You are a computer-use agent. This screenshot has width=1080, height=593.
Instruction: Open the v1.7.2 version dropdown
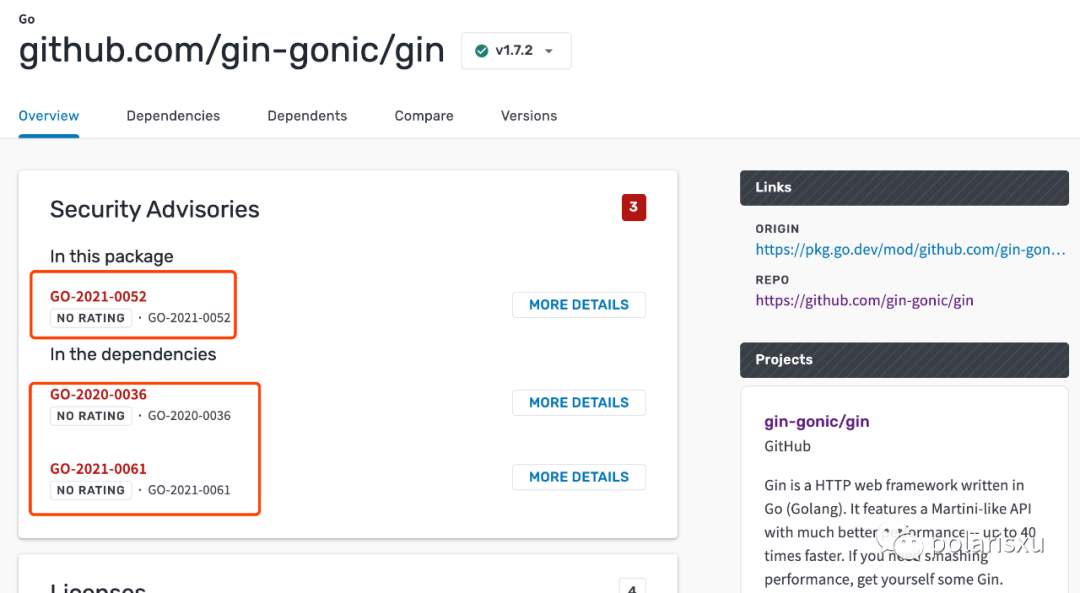tap(516, 51)
